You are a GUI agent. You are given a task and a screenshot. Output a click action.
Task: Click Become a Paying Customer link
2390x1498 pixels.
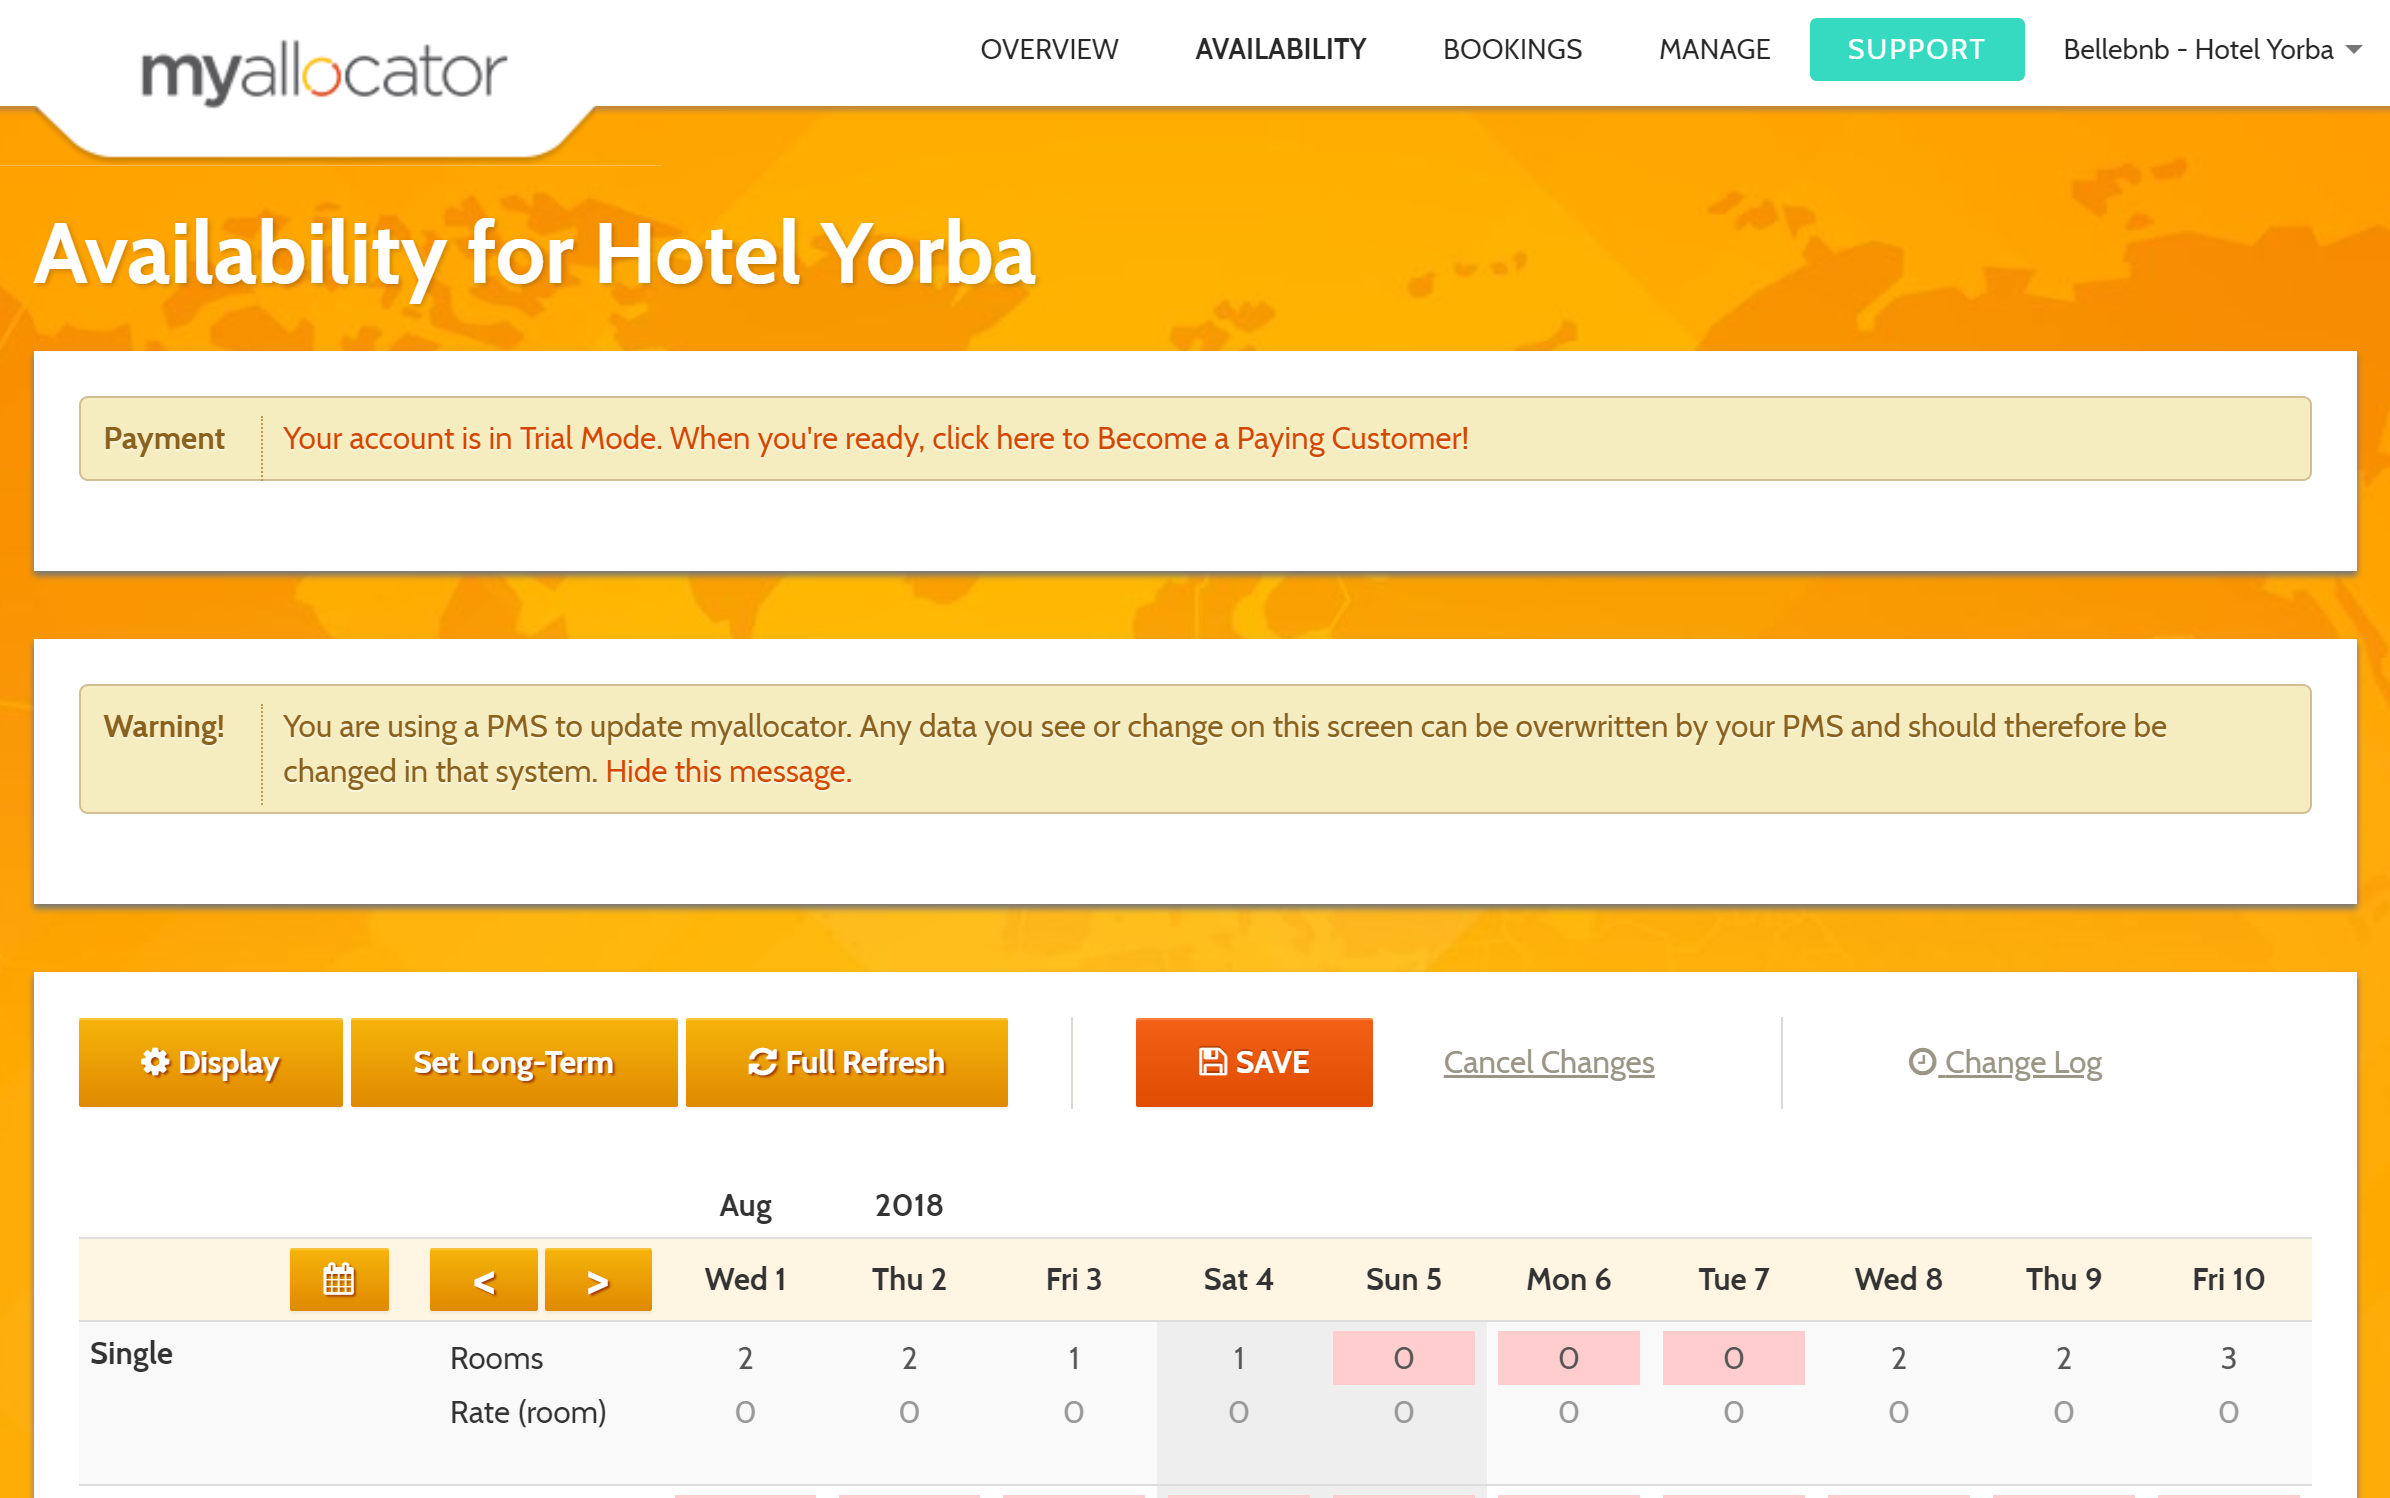point(1275,438)
